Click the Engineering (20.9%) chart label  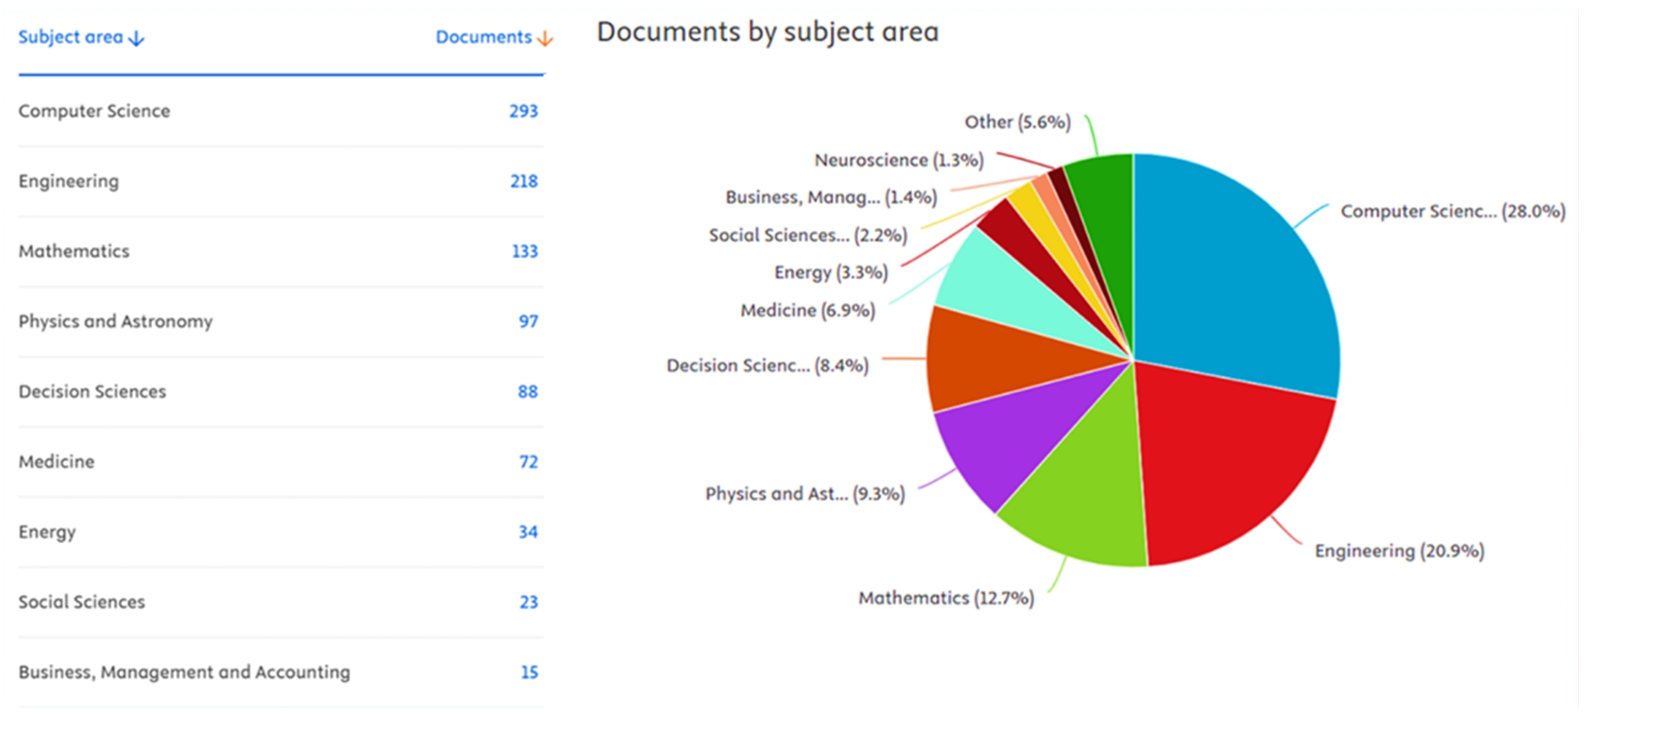[x=1399, y=551]
